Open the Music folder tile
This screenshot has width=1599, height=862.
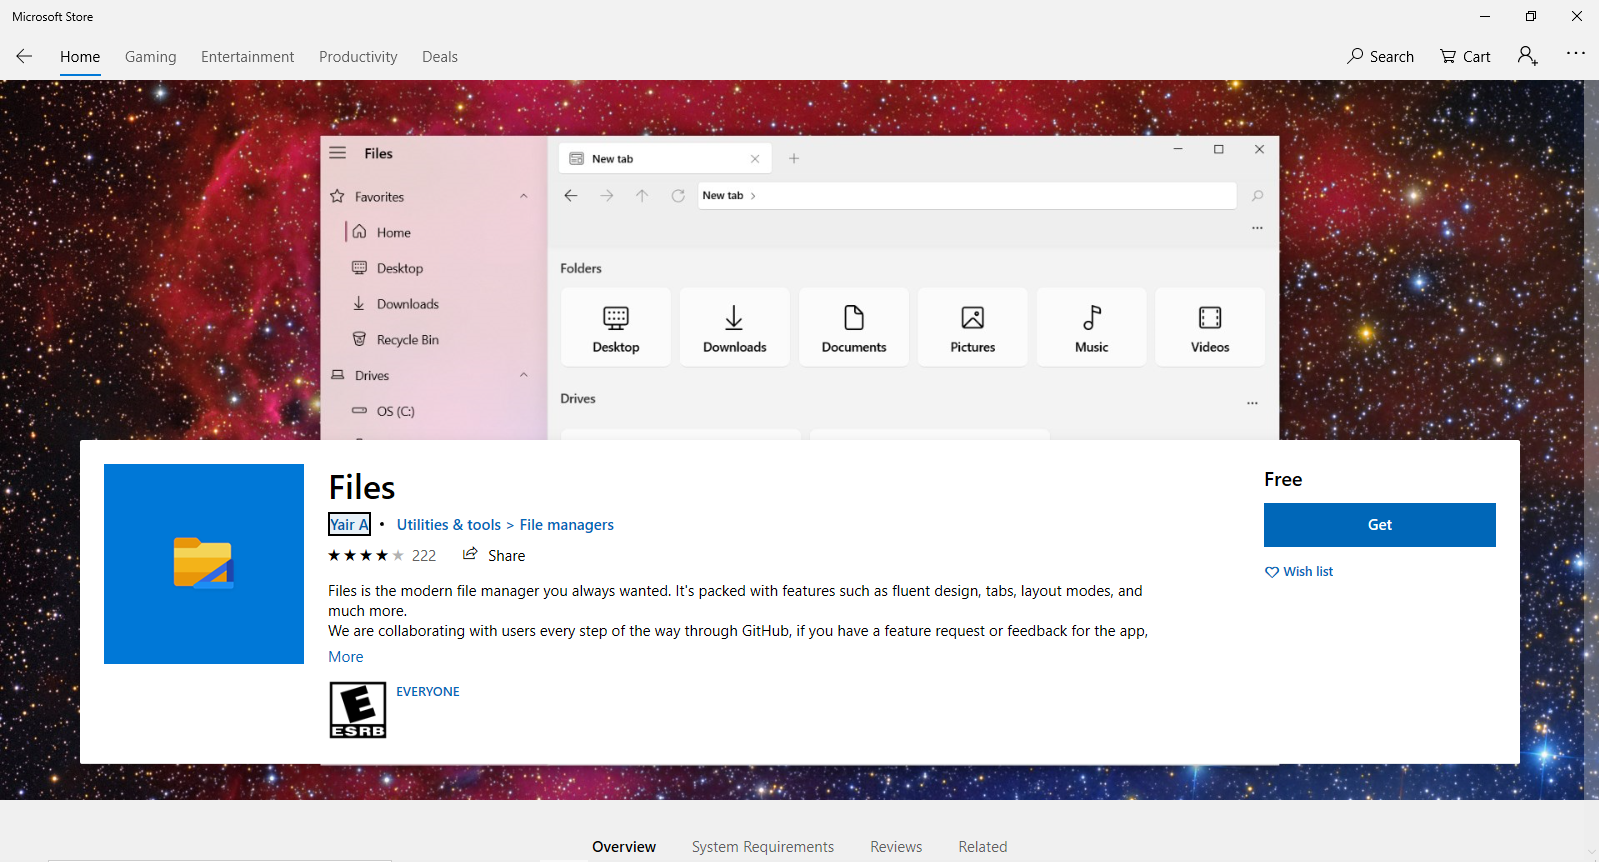tap(1092, 328)
